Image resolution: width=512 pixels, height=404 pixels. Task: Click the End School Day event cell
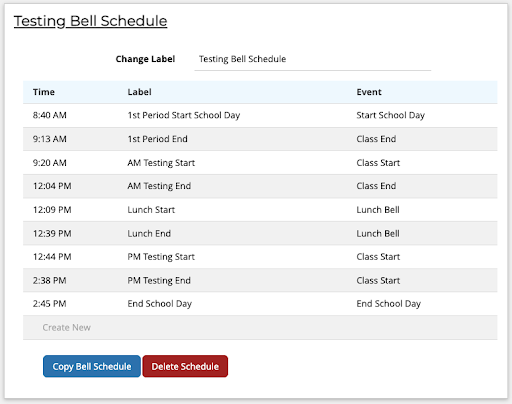click(389, 304)
